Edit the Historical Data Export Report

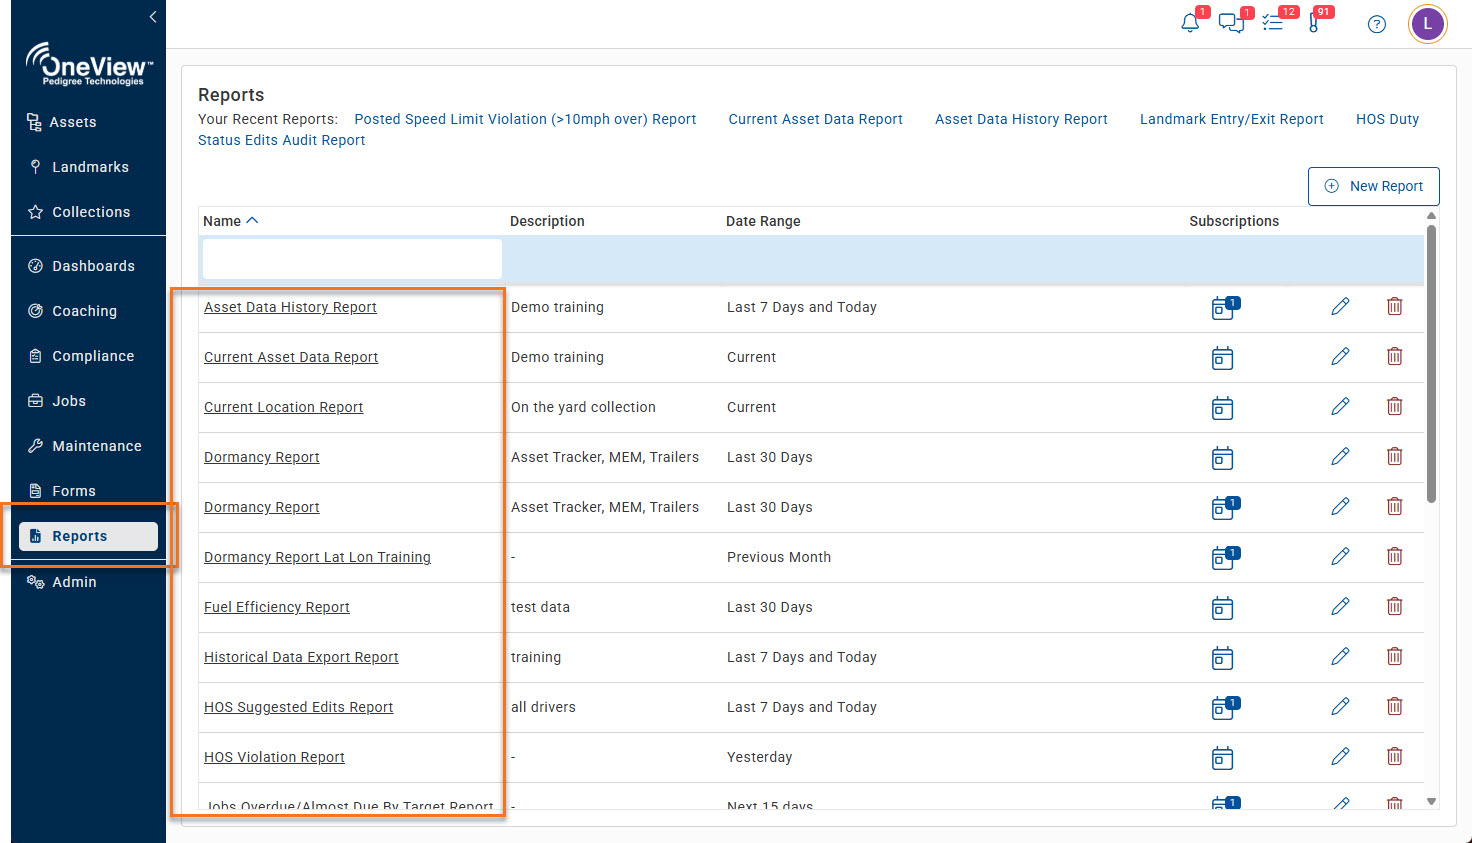coord(1340,656)
